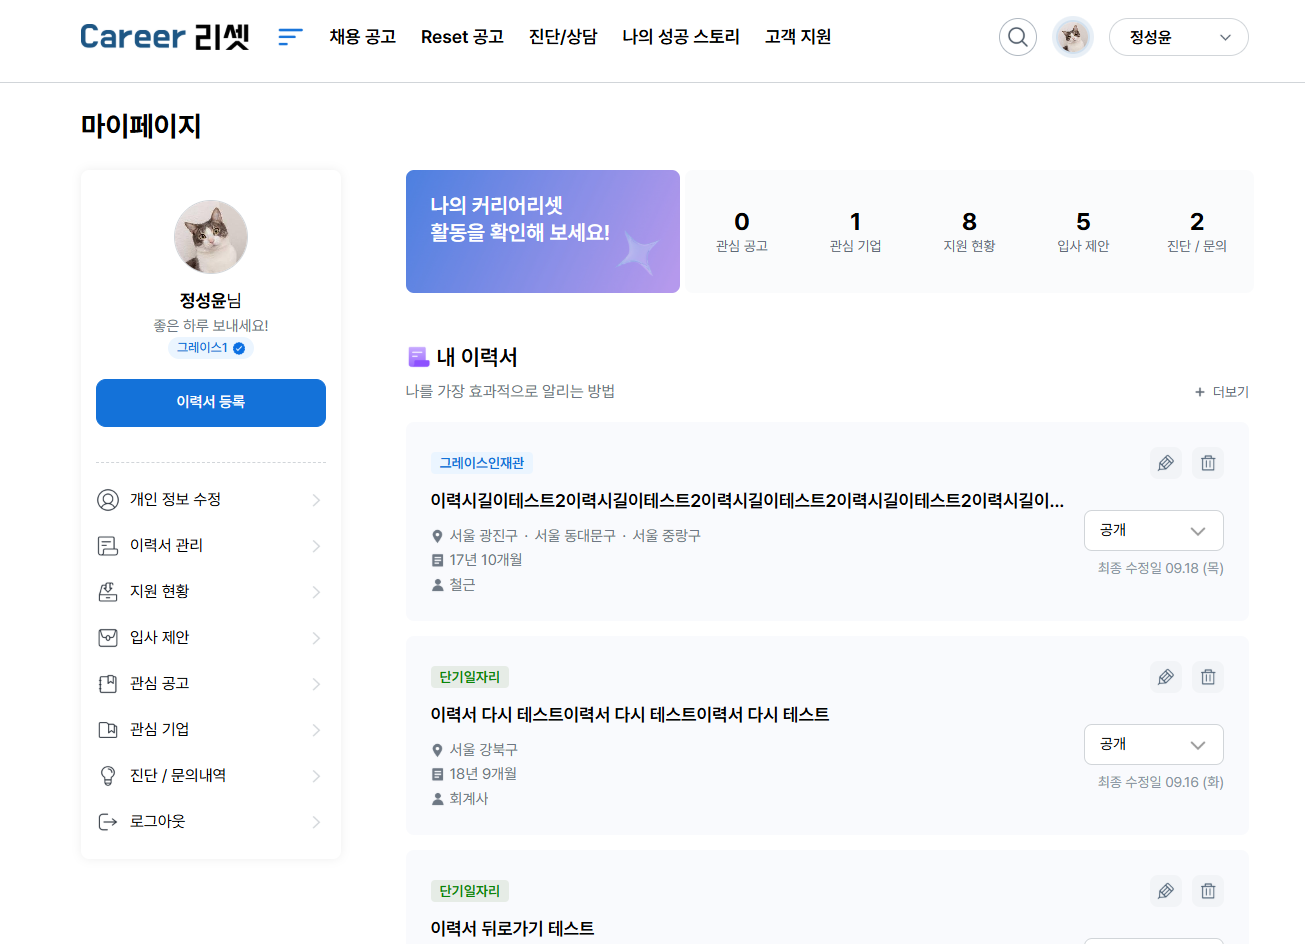Click the 17년 10개월 experience text

click(486, 560)
